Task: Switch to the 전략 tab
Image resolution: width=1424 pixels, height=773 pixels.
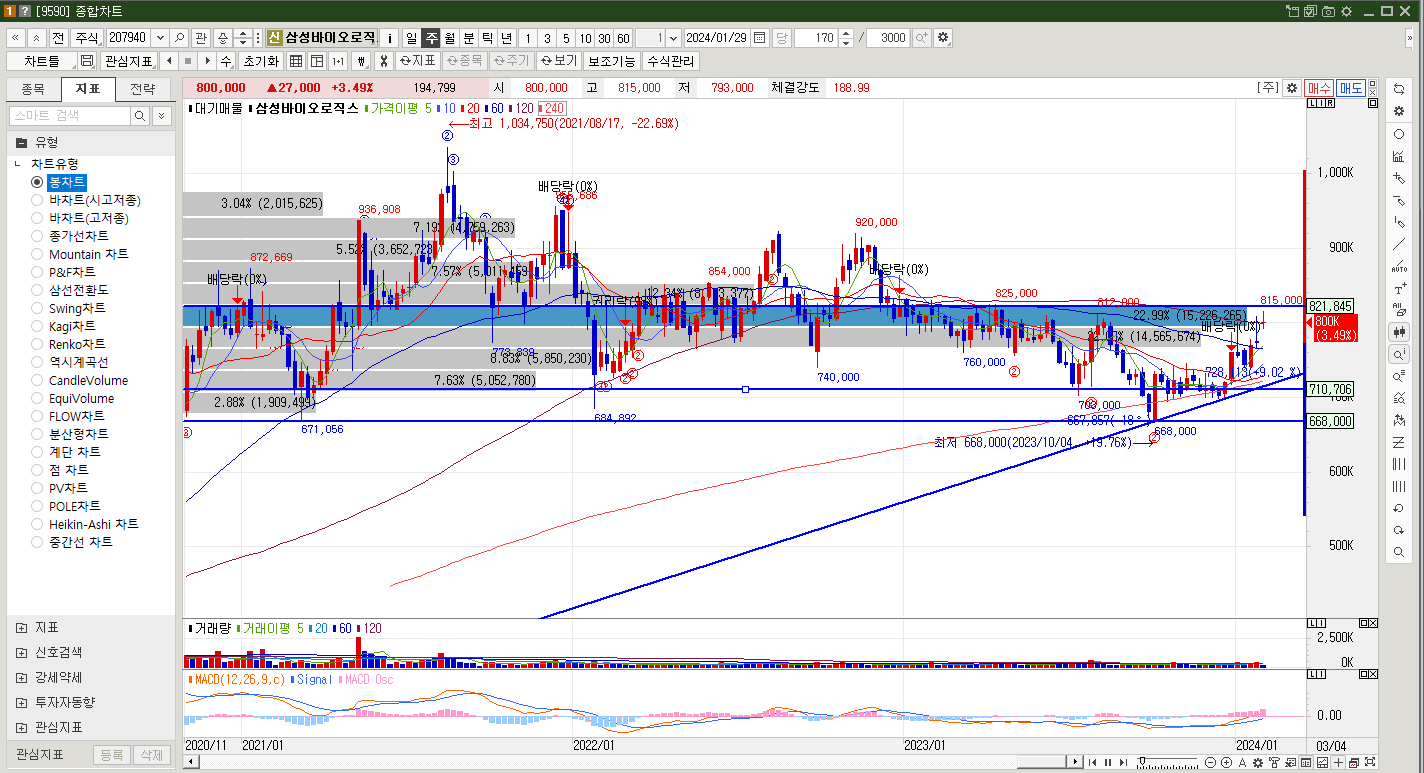Action: coord(142,89)
